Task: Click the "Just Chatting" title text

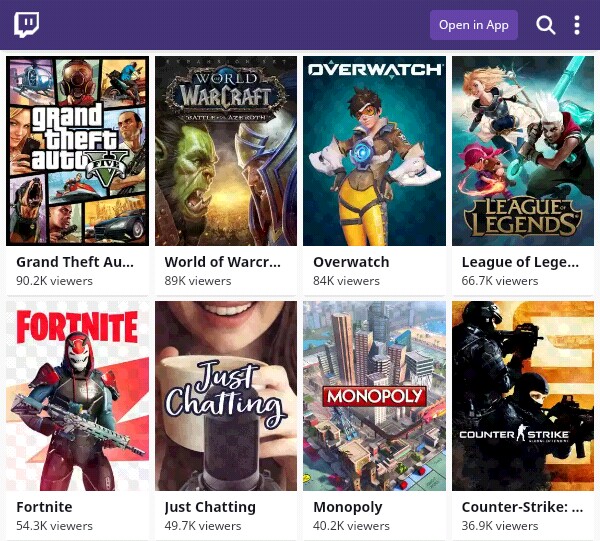Action: [210, 508]
